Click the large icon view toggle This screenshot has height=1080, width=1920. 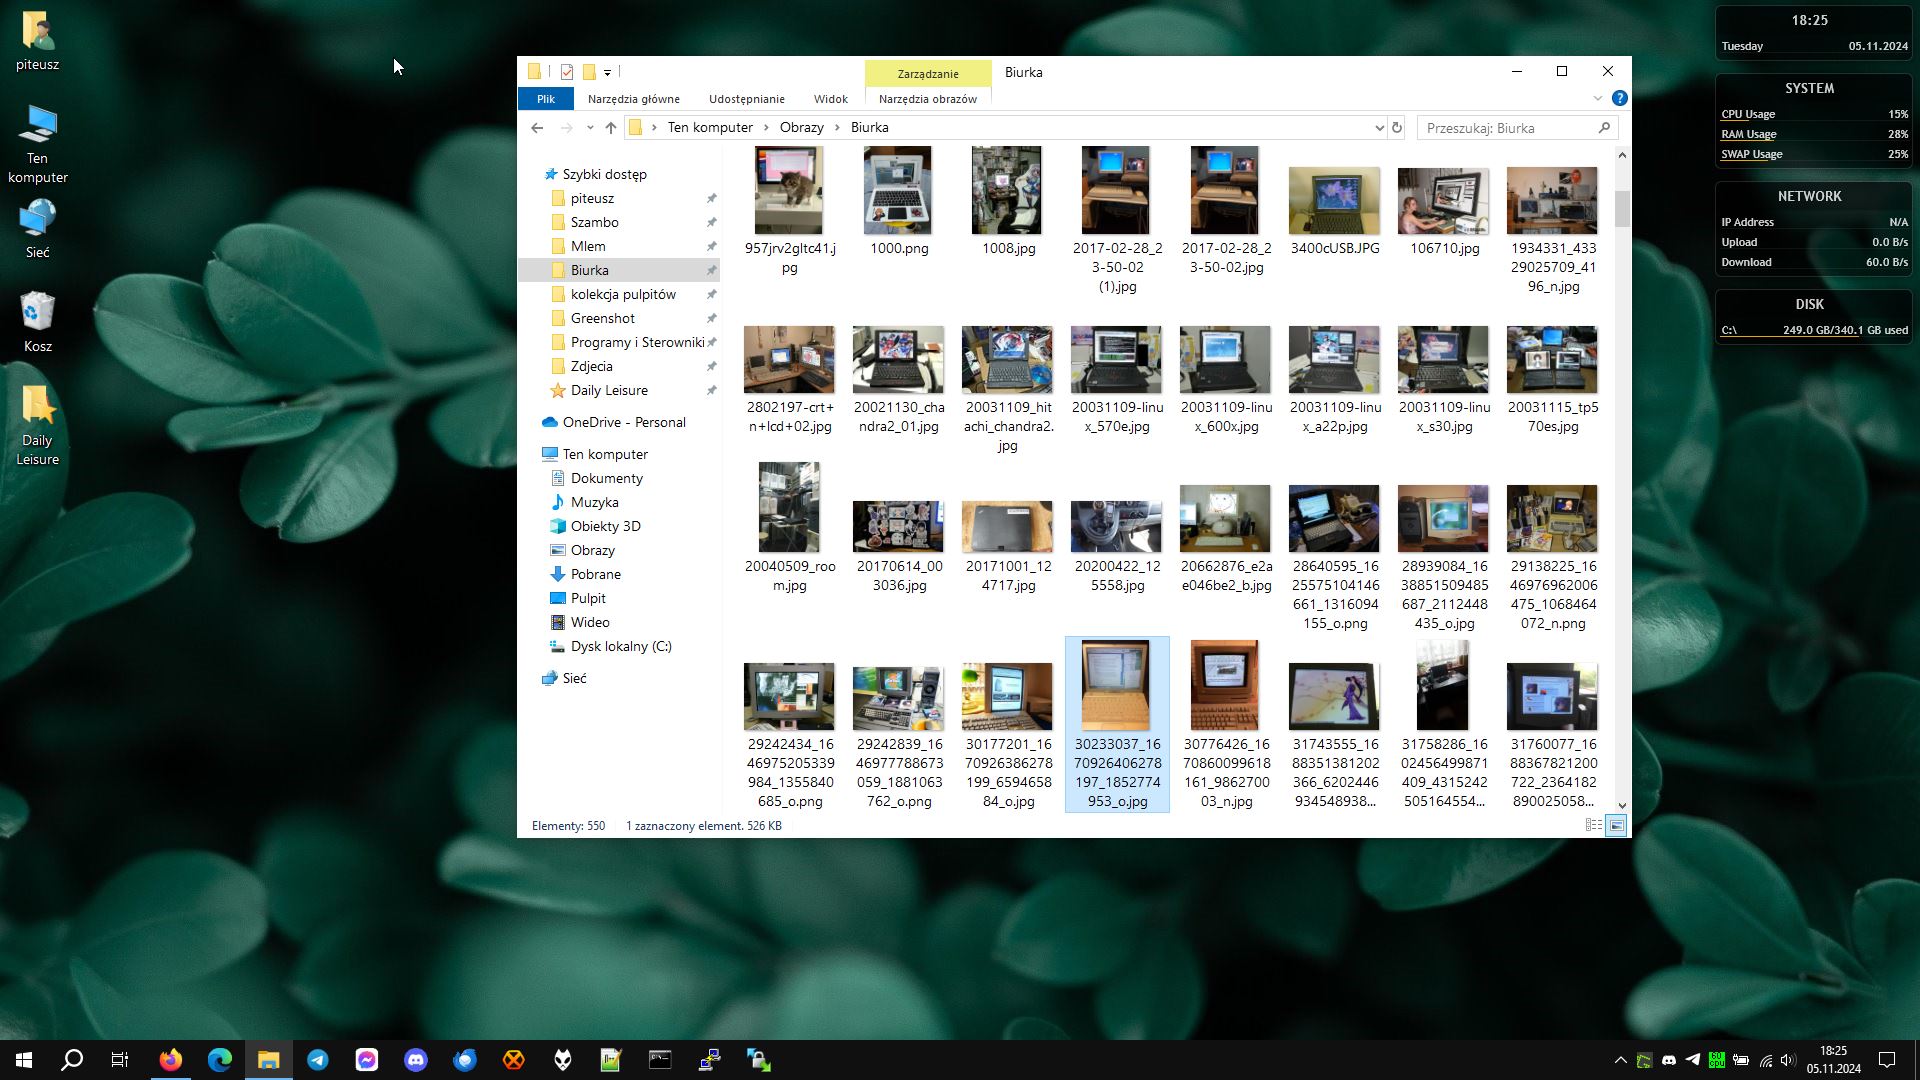(1615, 824)
